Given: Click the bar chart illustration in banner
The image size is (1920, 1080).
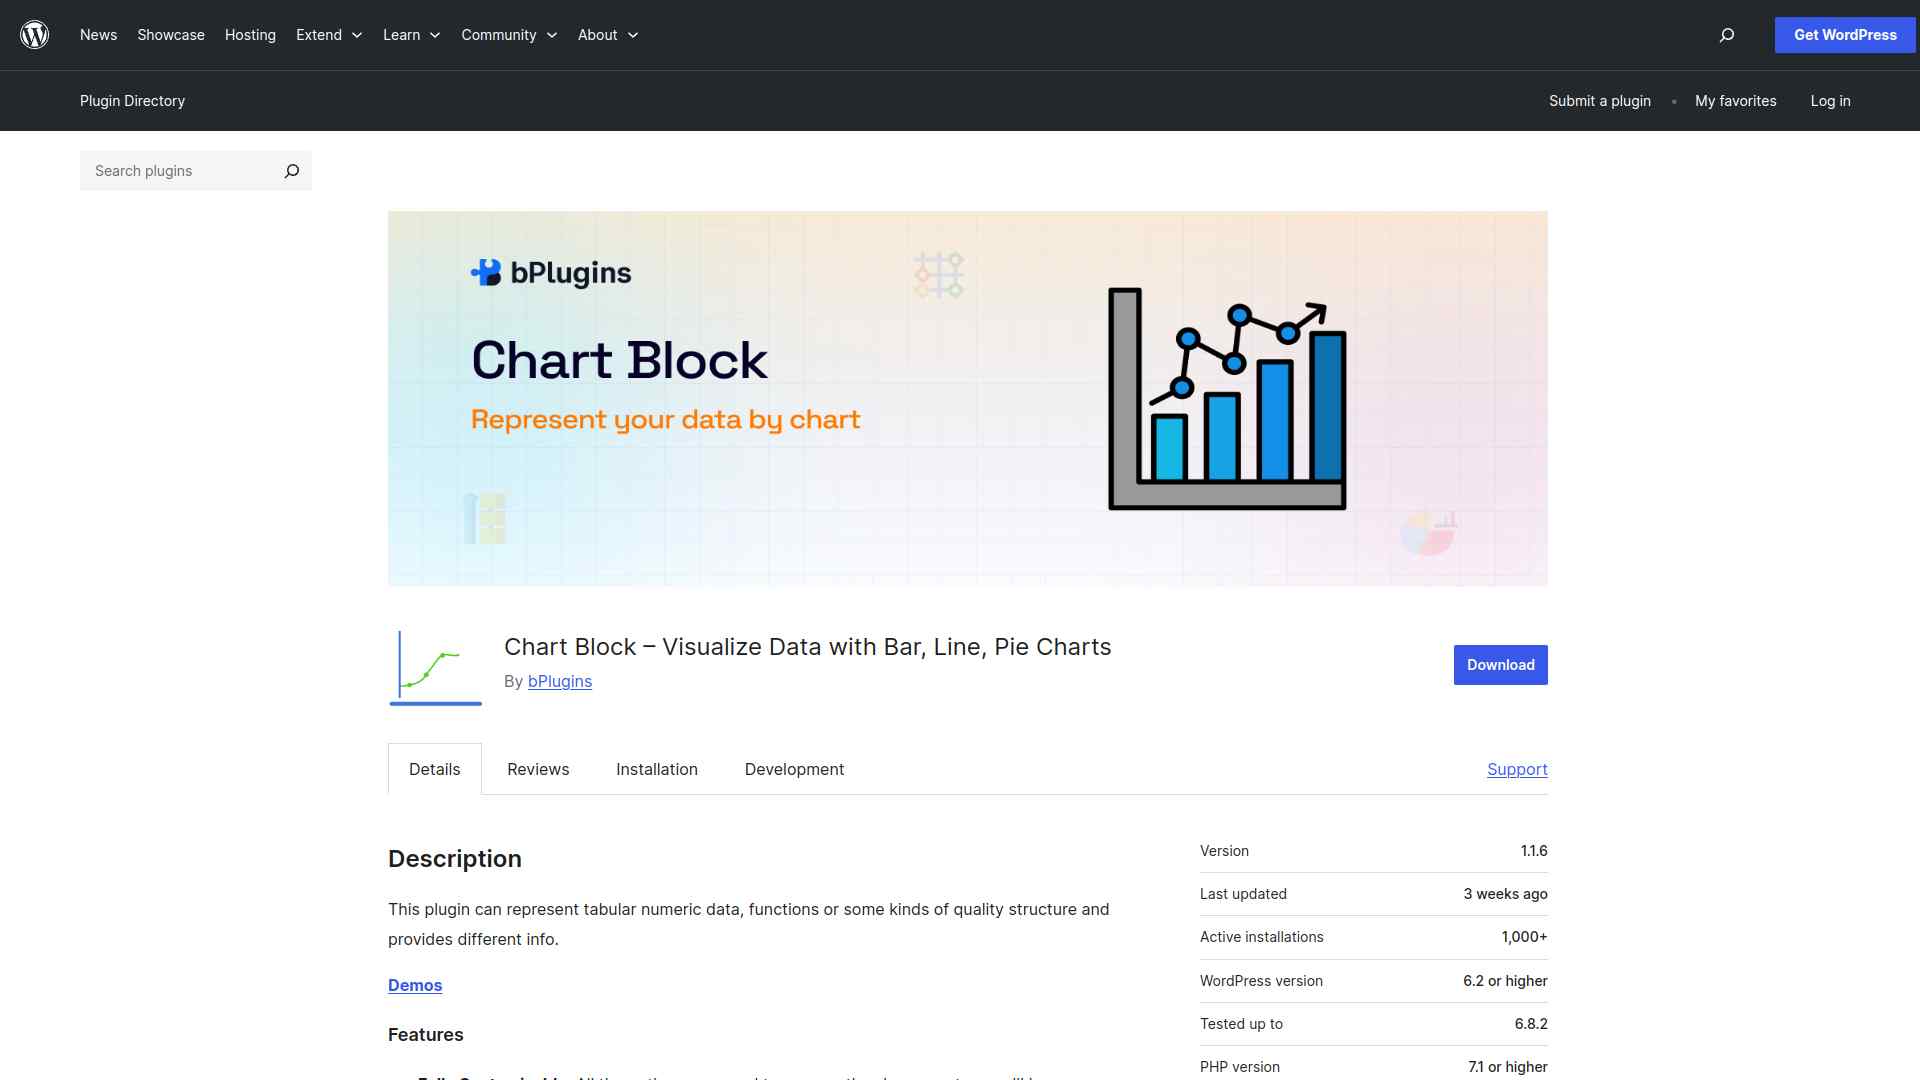Looking at the screenshot, I should pyautogui.click(x=1228, y=399).
